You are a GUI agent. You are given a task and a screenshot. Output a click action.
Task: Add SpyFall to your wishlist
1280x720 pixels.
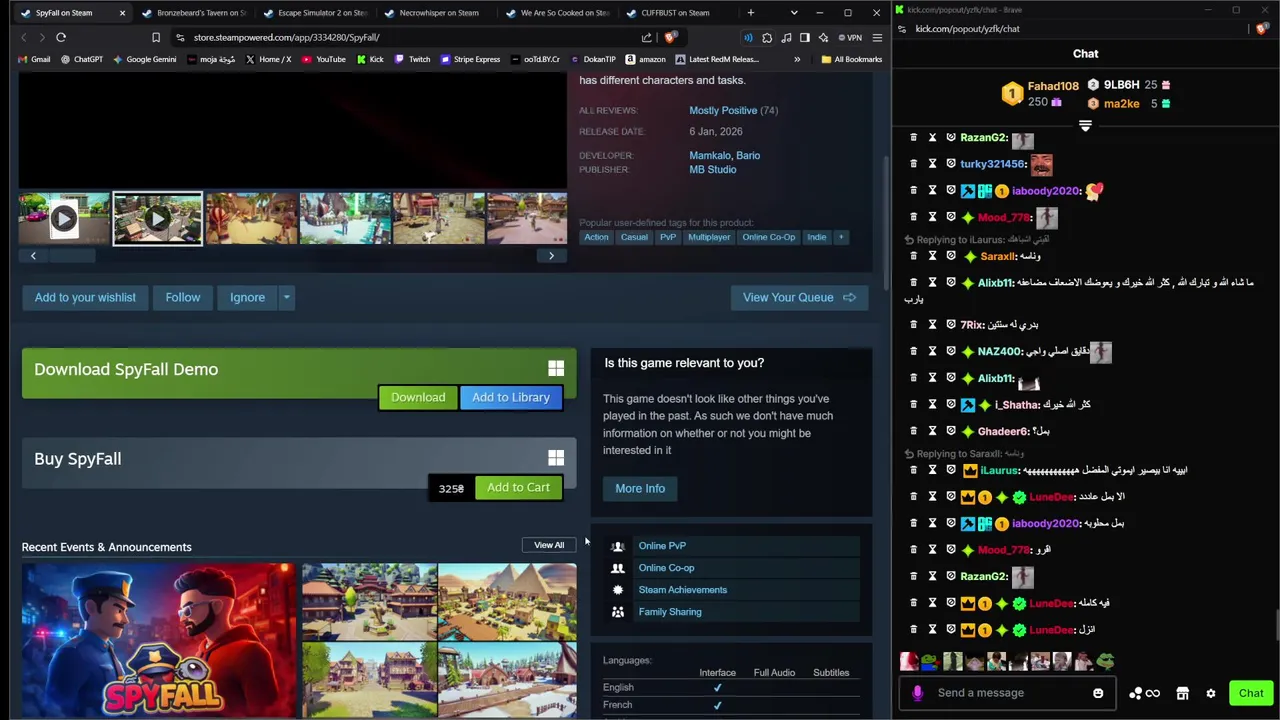85,297
